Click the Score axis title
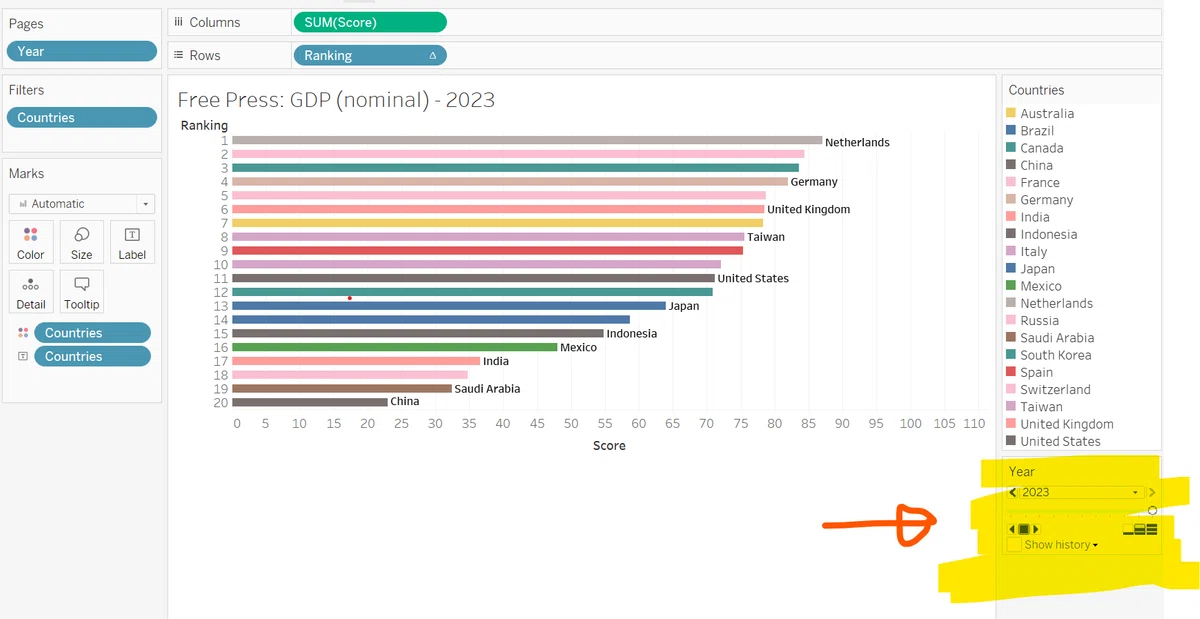The image size is (1200, 619). pos(609,445)
